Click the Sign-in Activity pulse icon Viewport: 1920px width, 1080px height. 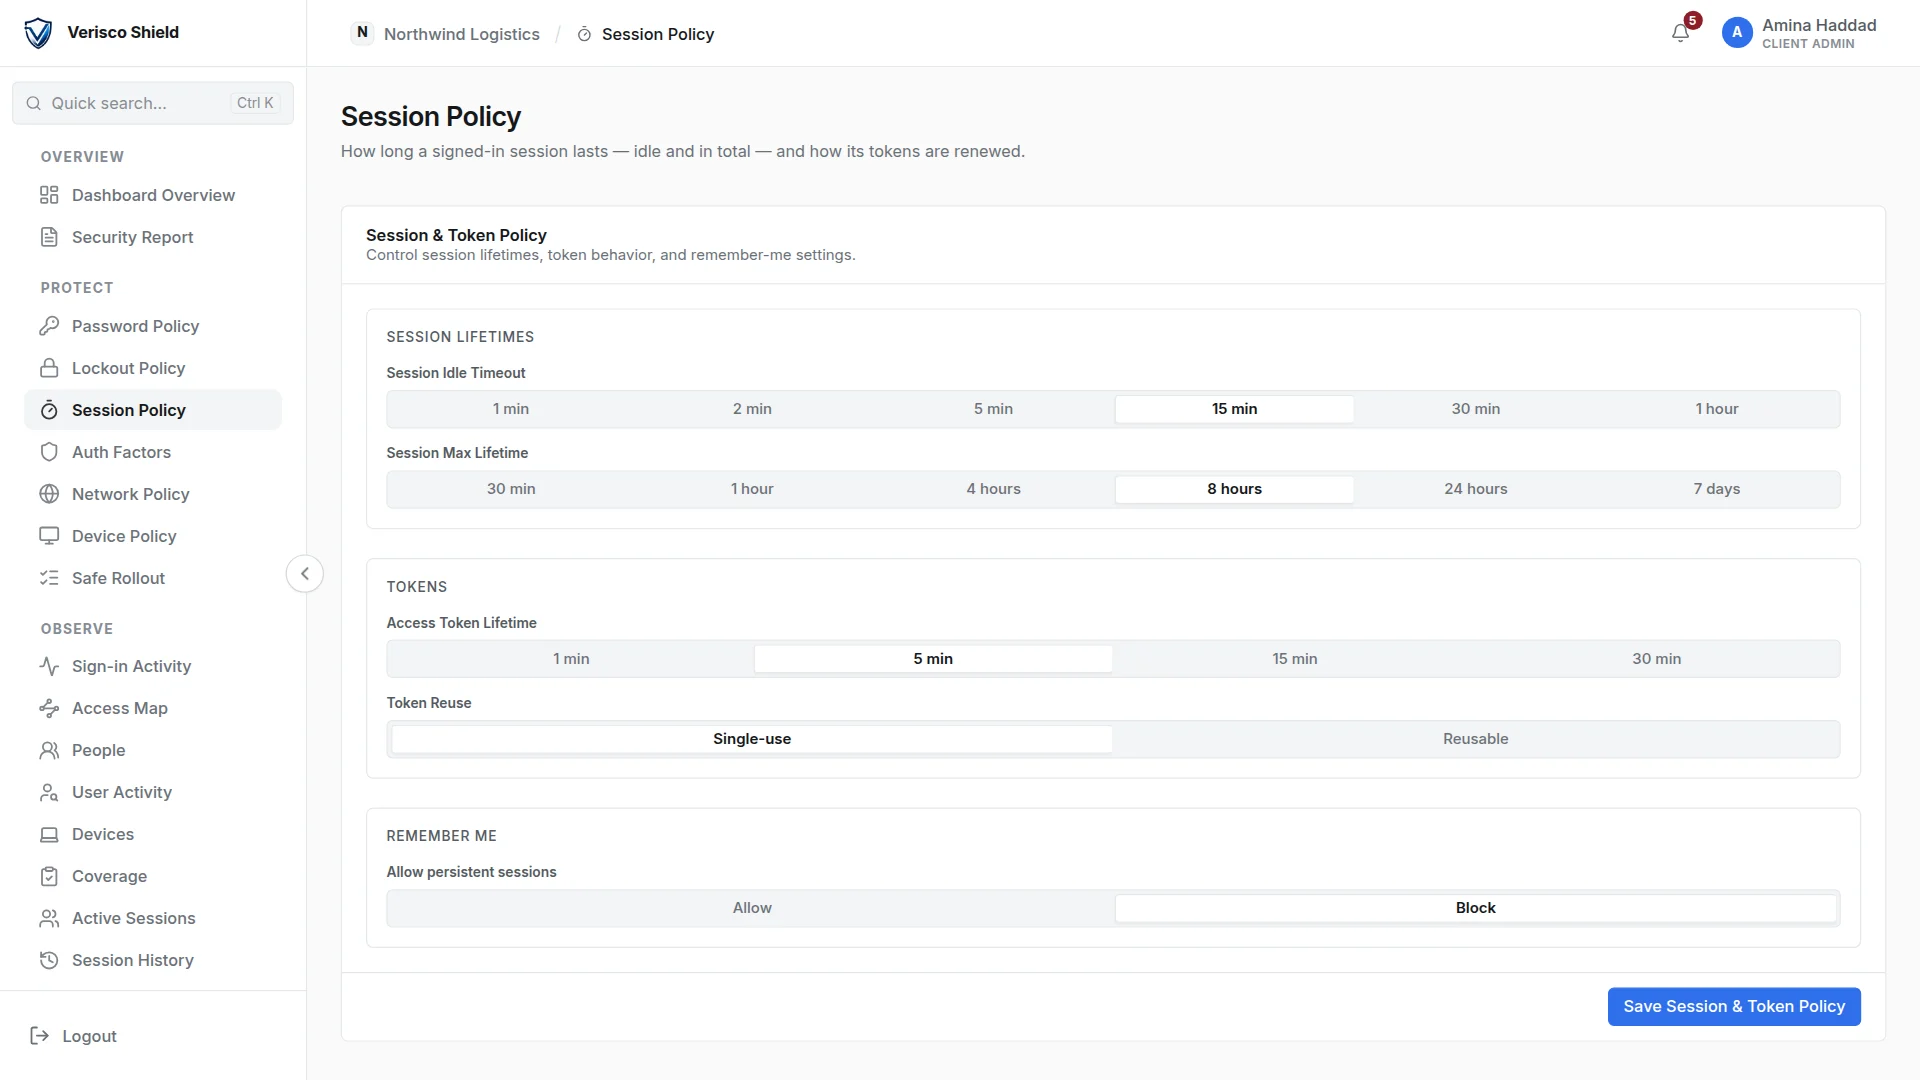[49, 666]
